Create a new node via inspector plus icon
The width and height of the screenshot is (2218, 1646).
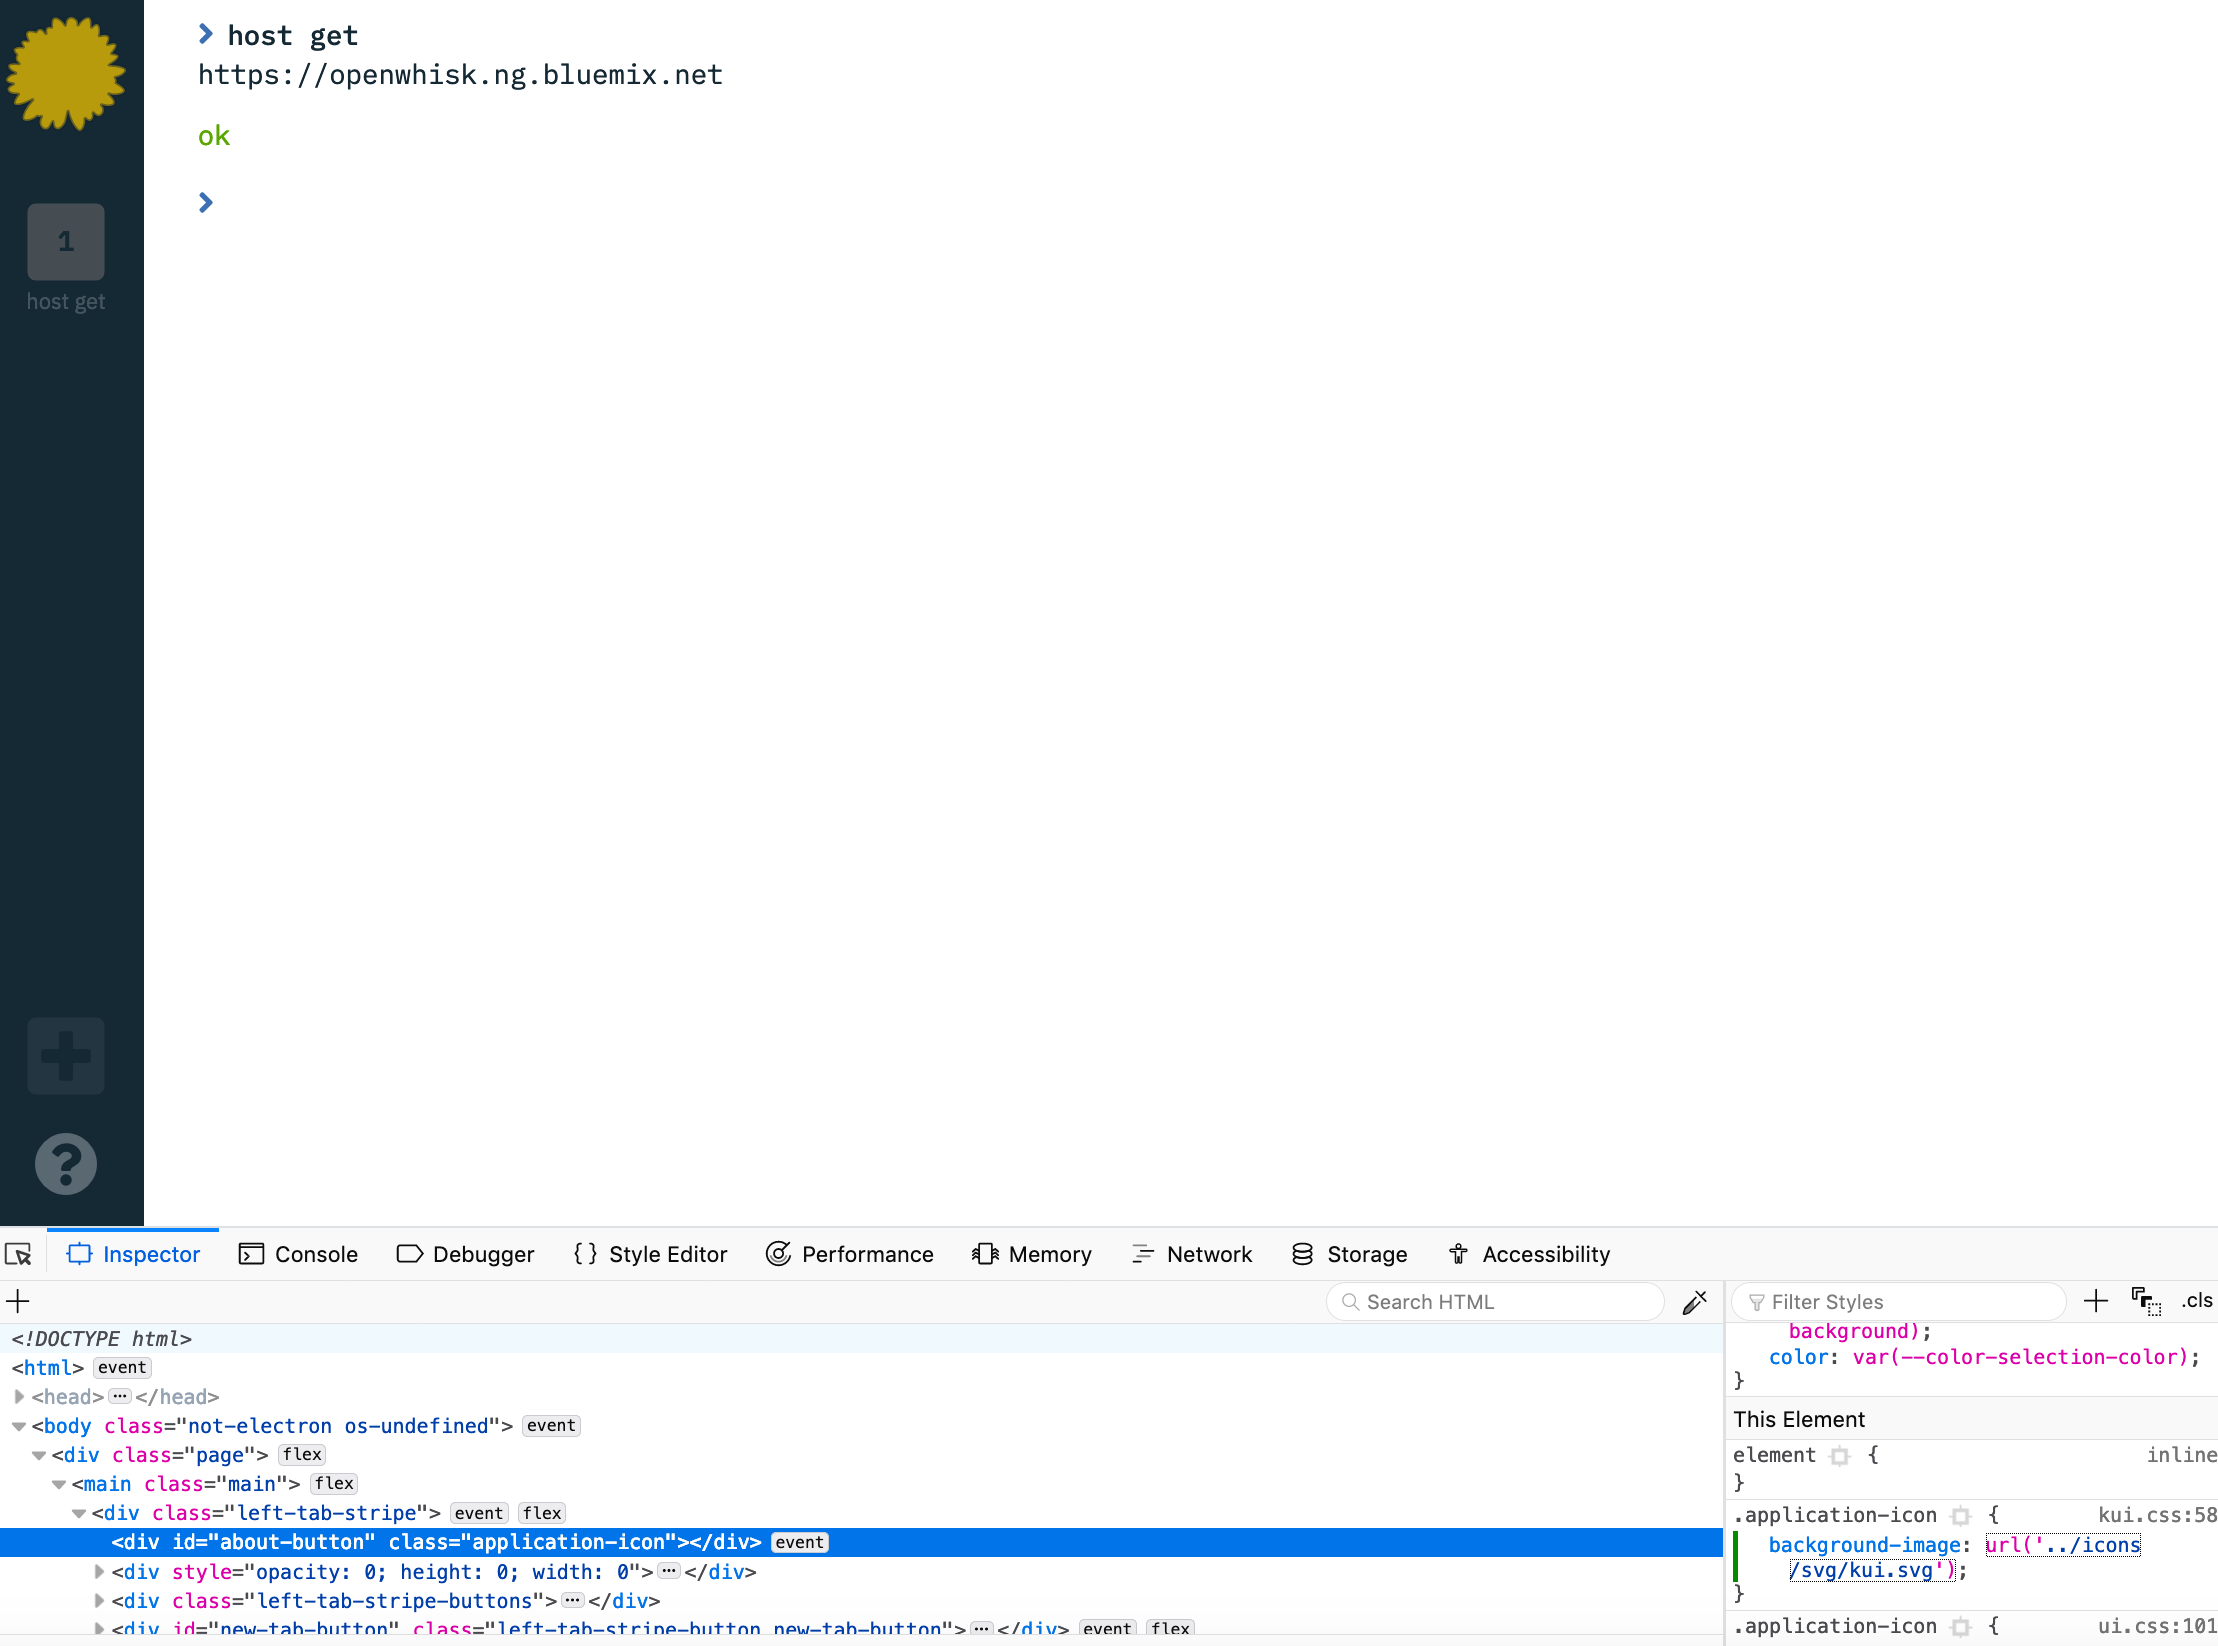(x=18, y=1301)
